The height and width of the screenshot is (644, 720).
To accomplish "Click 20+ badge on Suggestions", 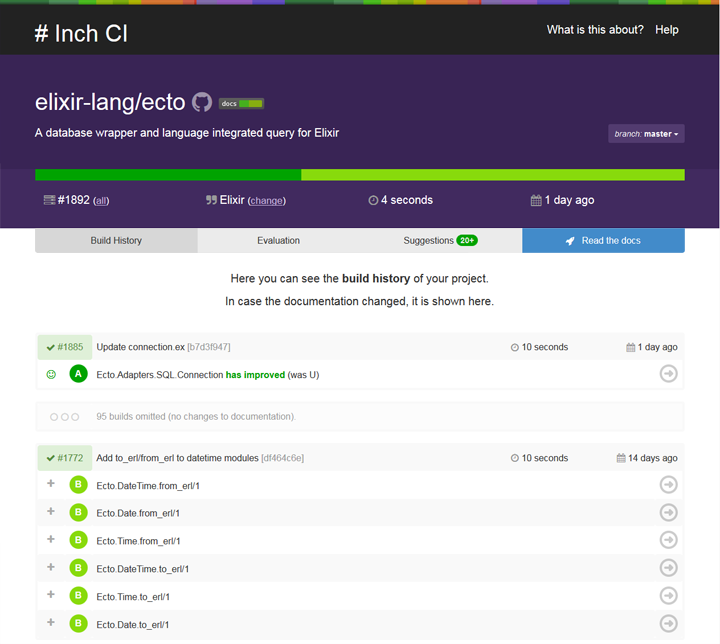I will coord(467,240).
